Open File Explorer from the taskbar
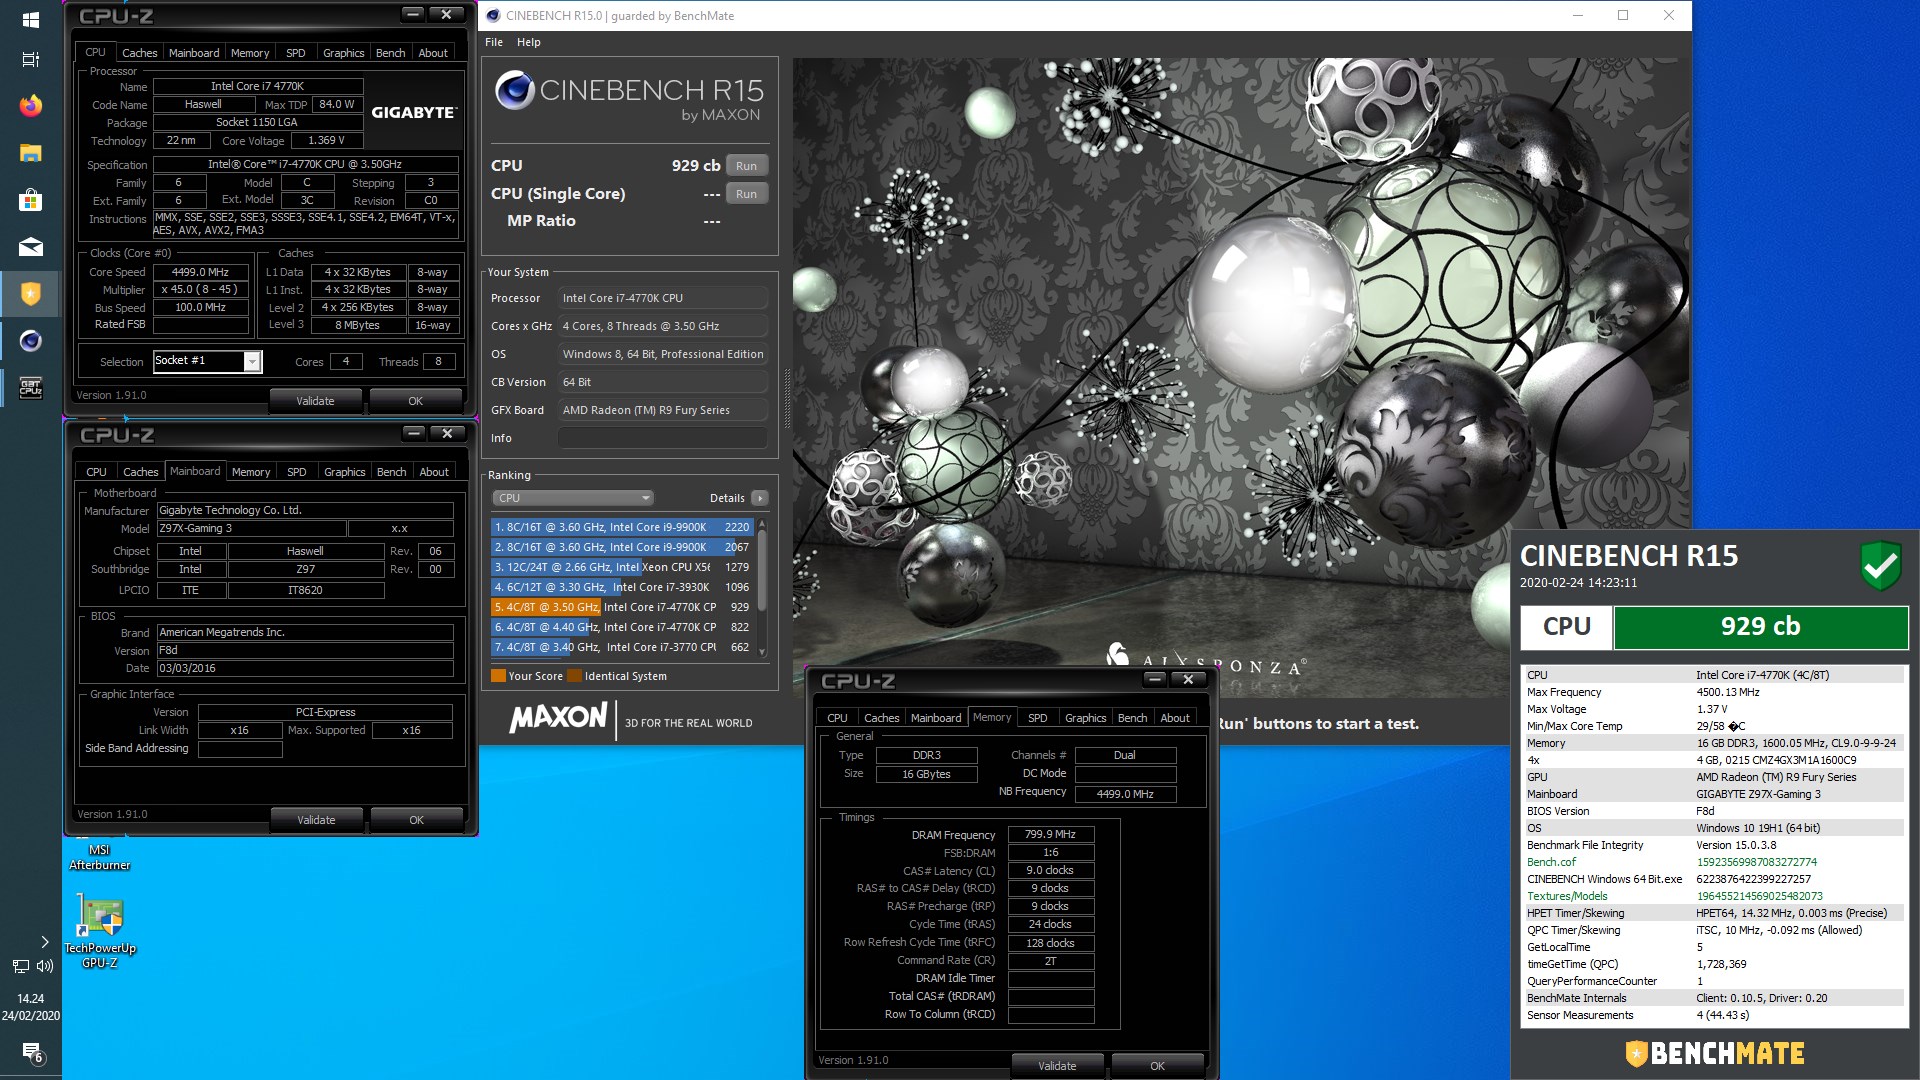Image resolution: width=1920 pixels, height=1080 pixels. pyautogui.click(x=30, y=153)
